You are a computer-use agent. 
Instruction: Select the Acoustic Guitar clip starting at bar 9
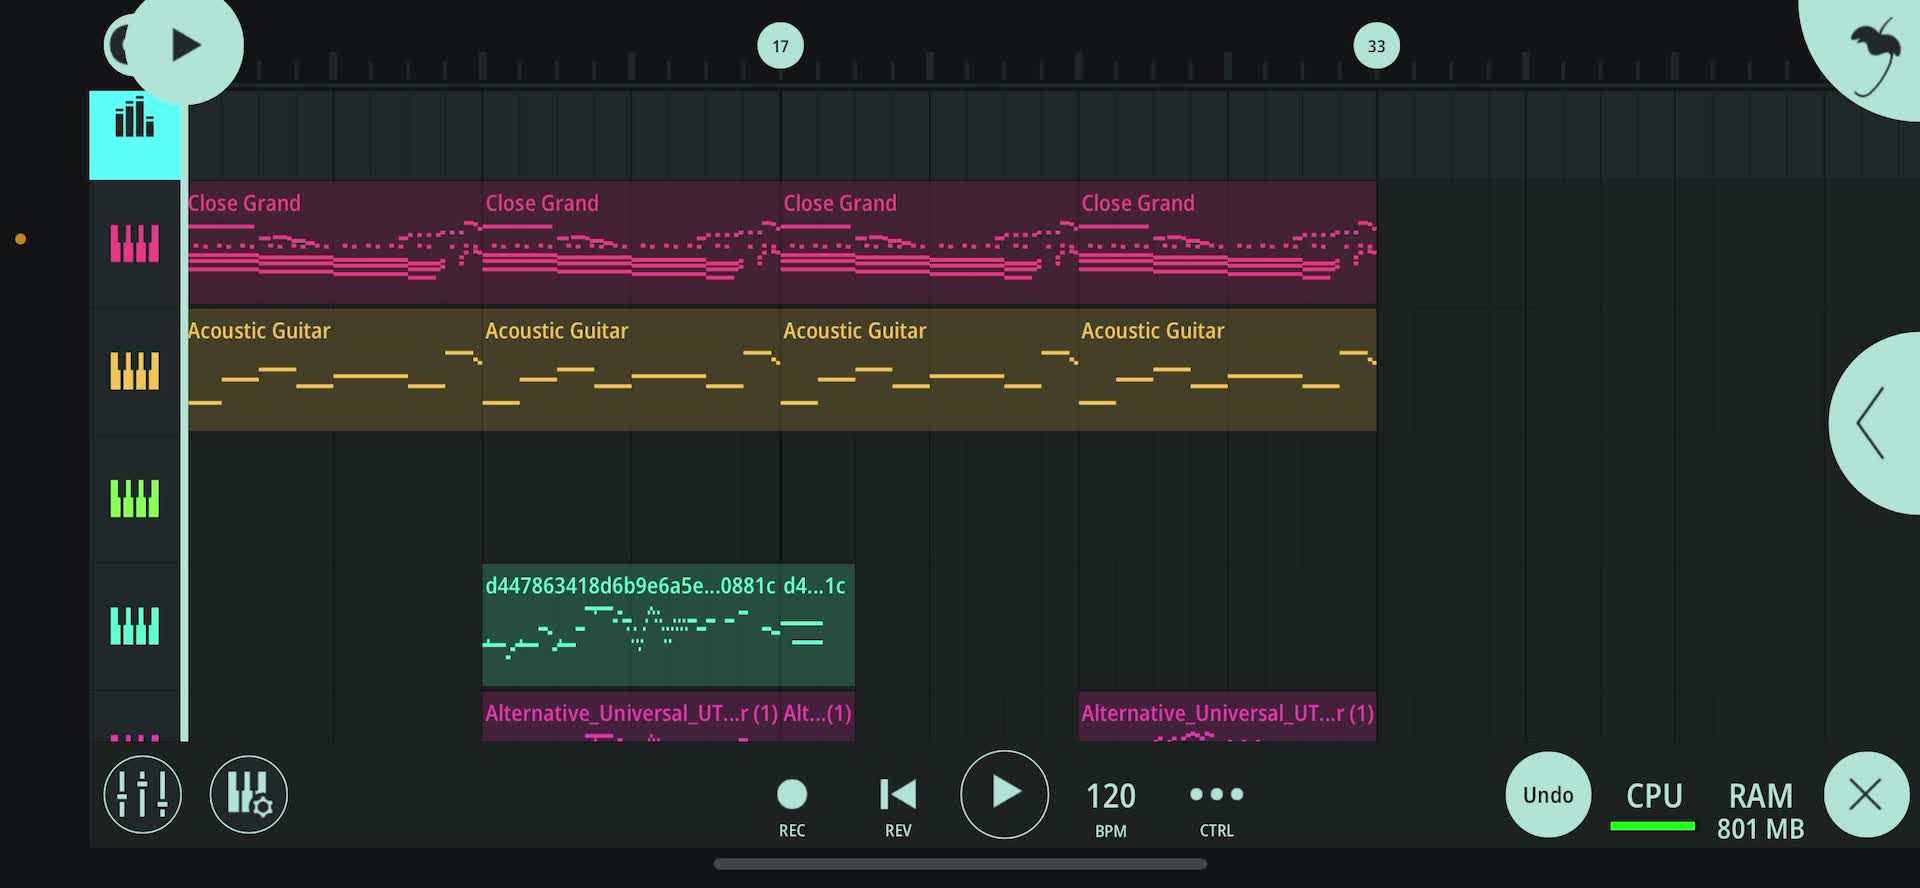pos(631,370)
